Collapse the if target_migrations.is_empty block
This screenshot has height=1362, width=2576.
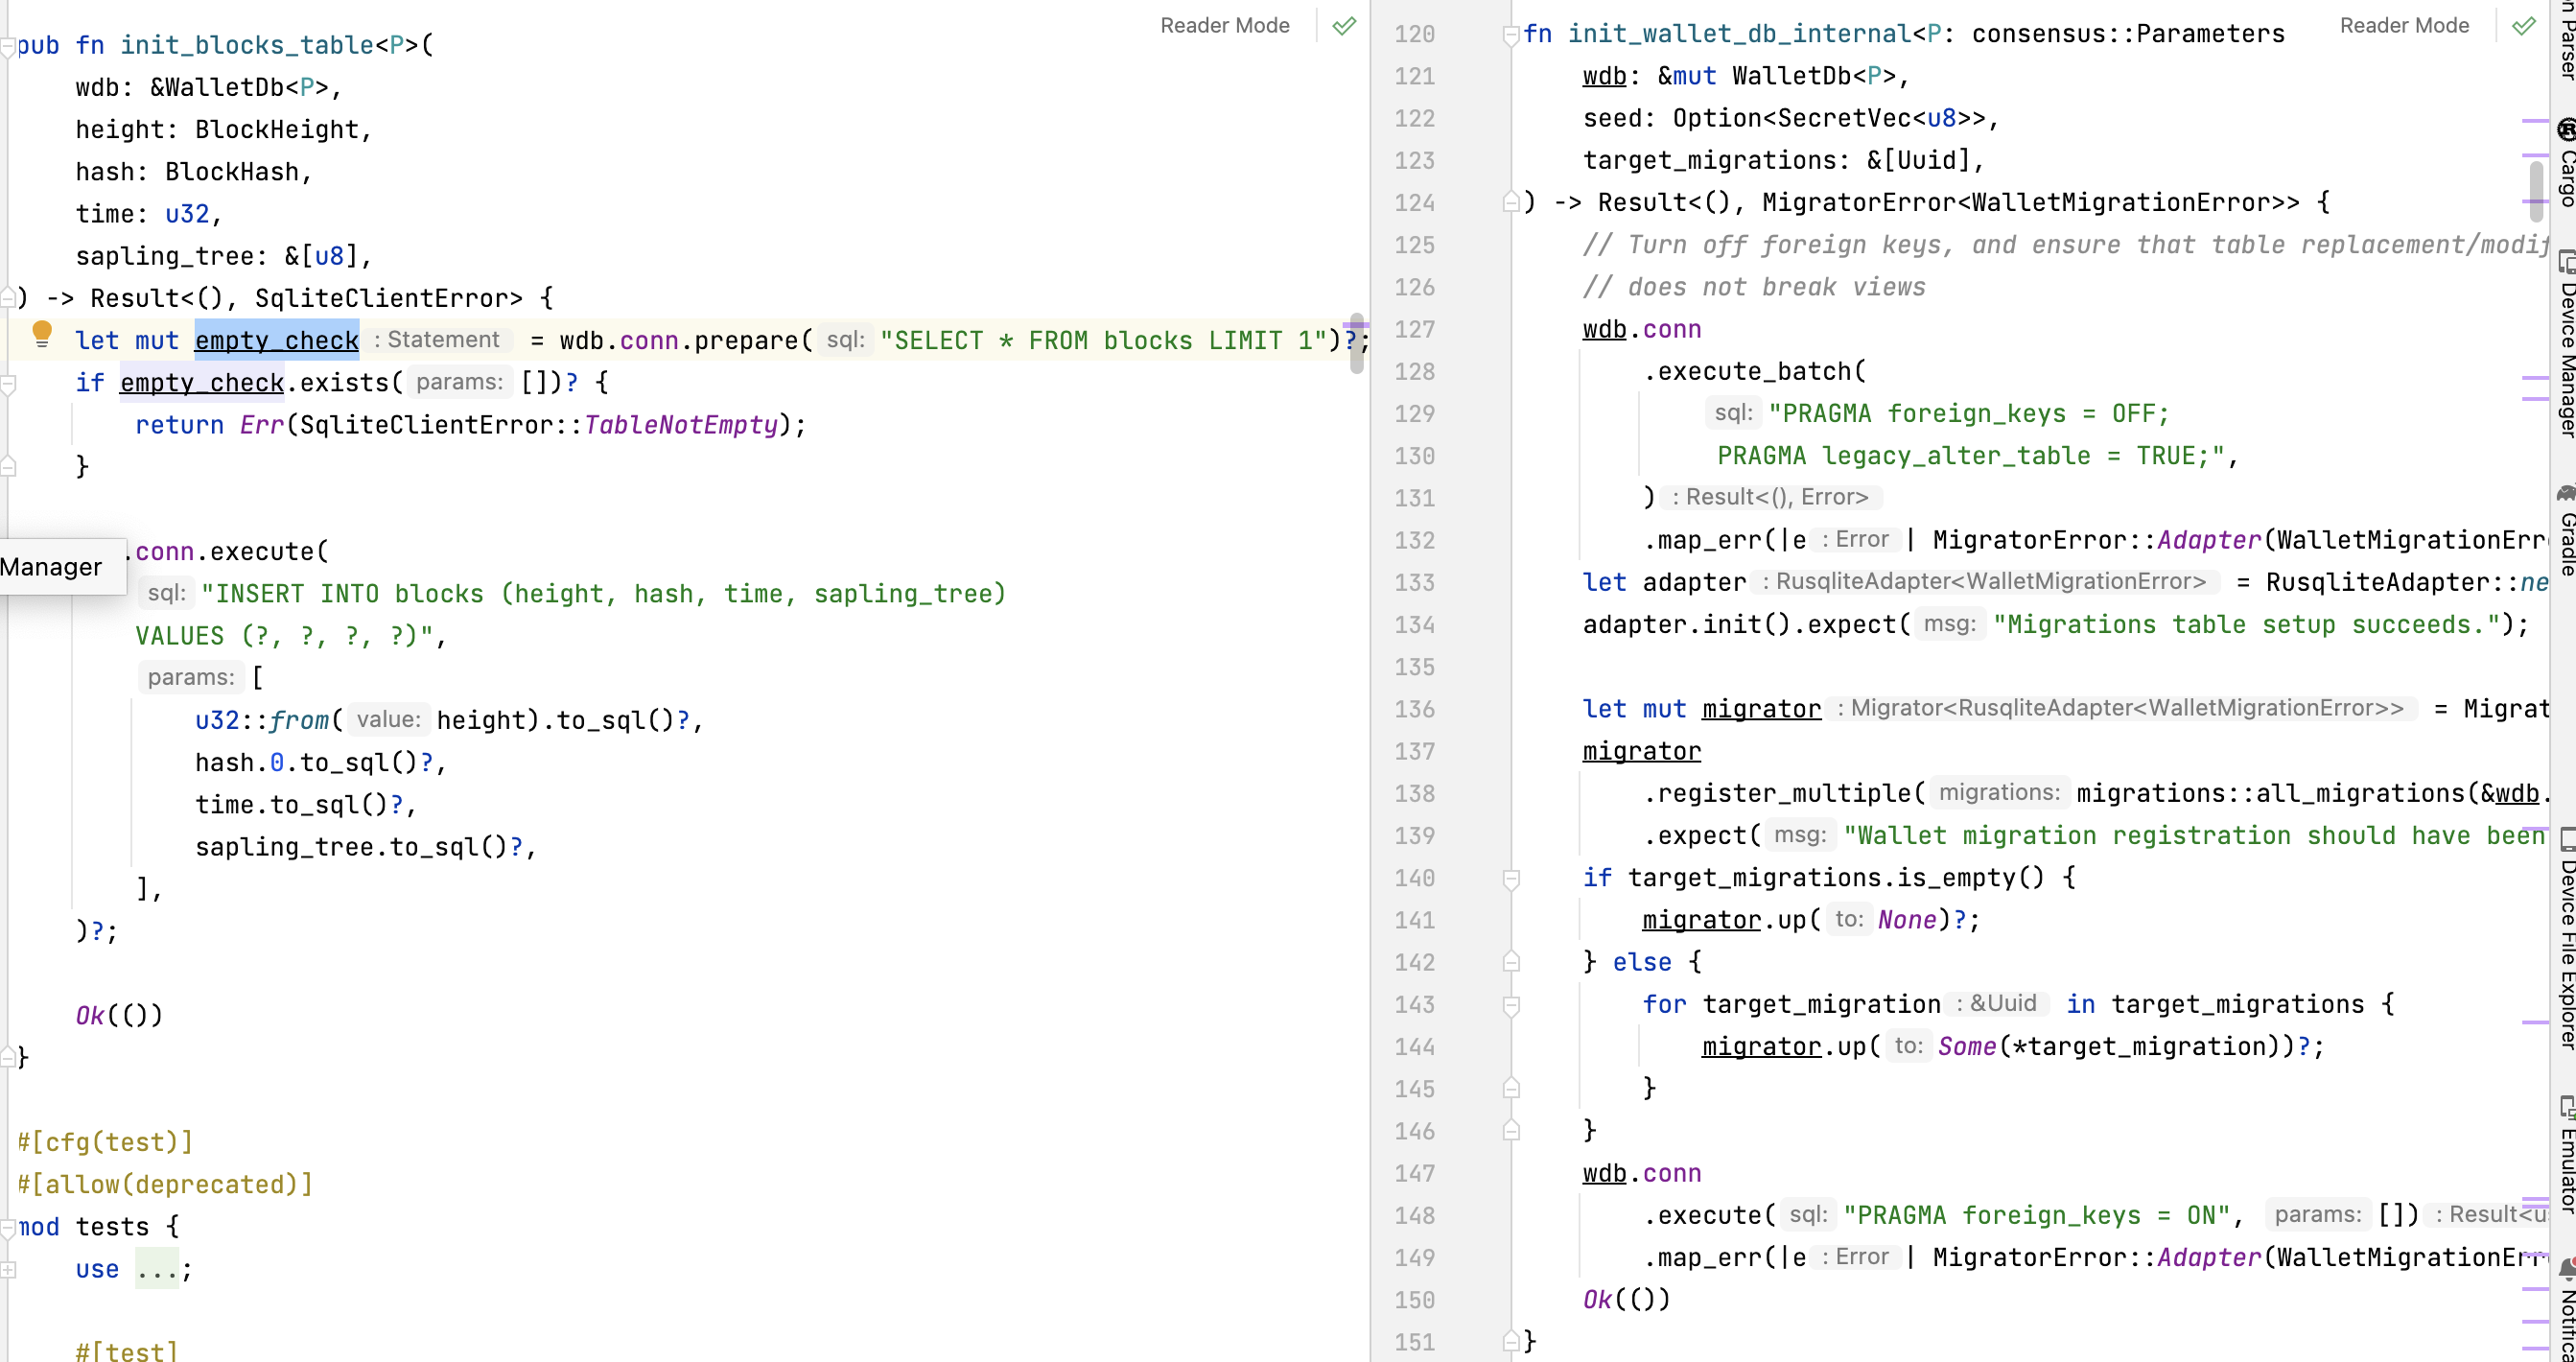point(1511,879)
